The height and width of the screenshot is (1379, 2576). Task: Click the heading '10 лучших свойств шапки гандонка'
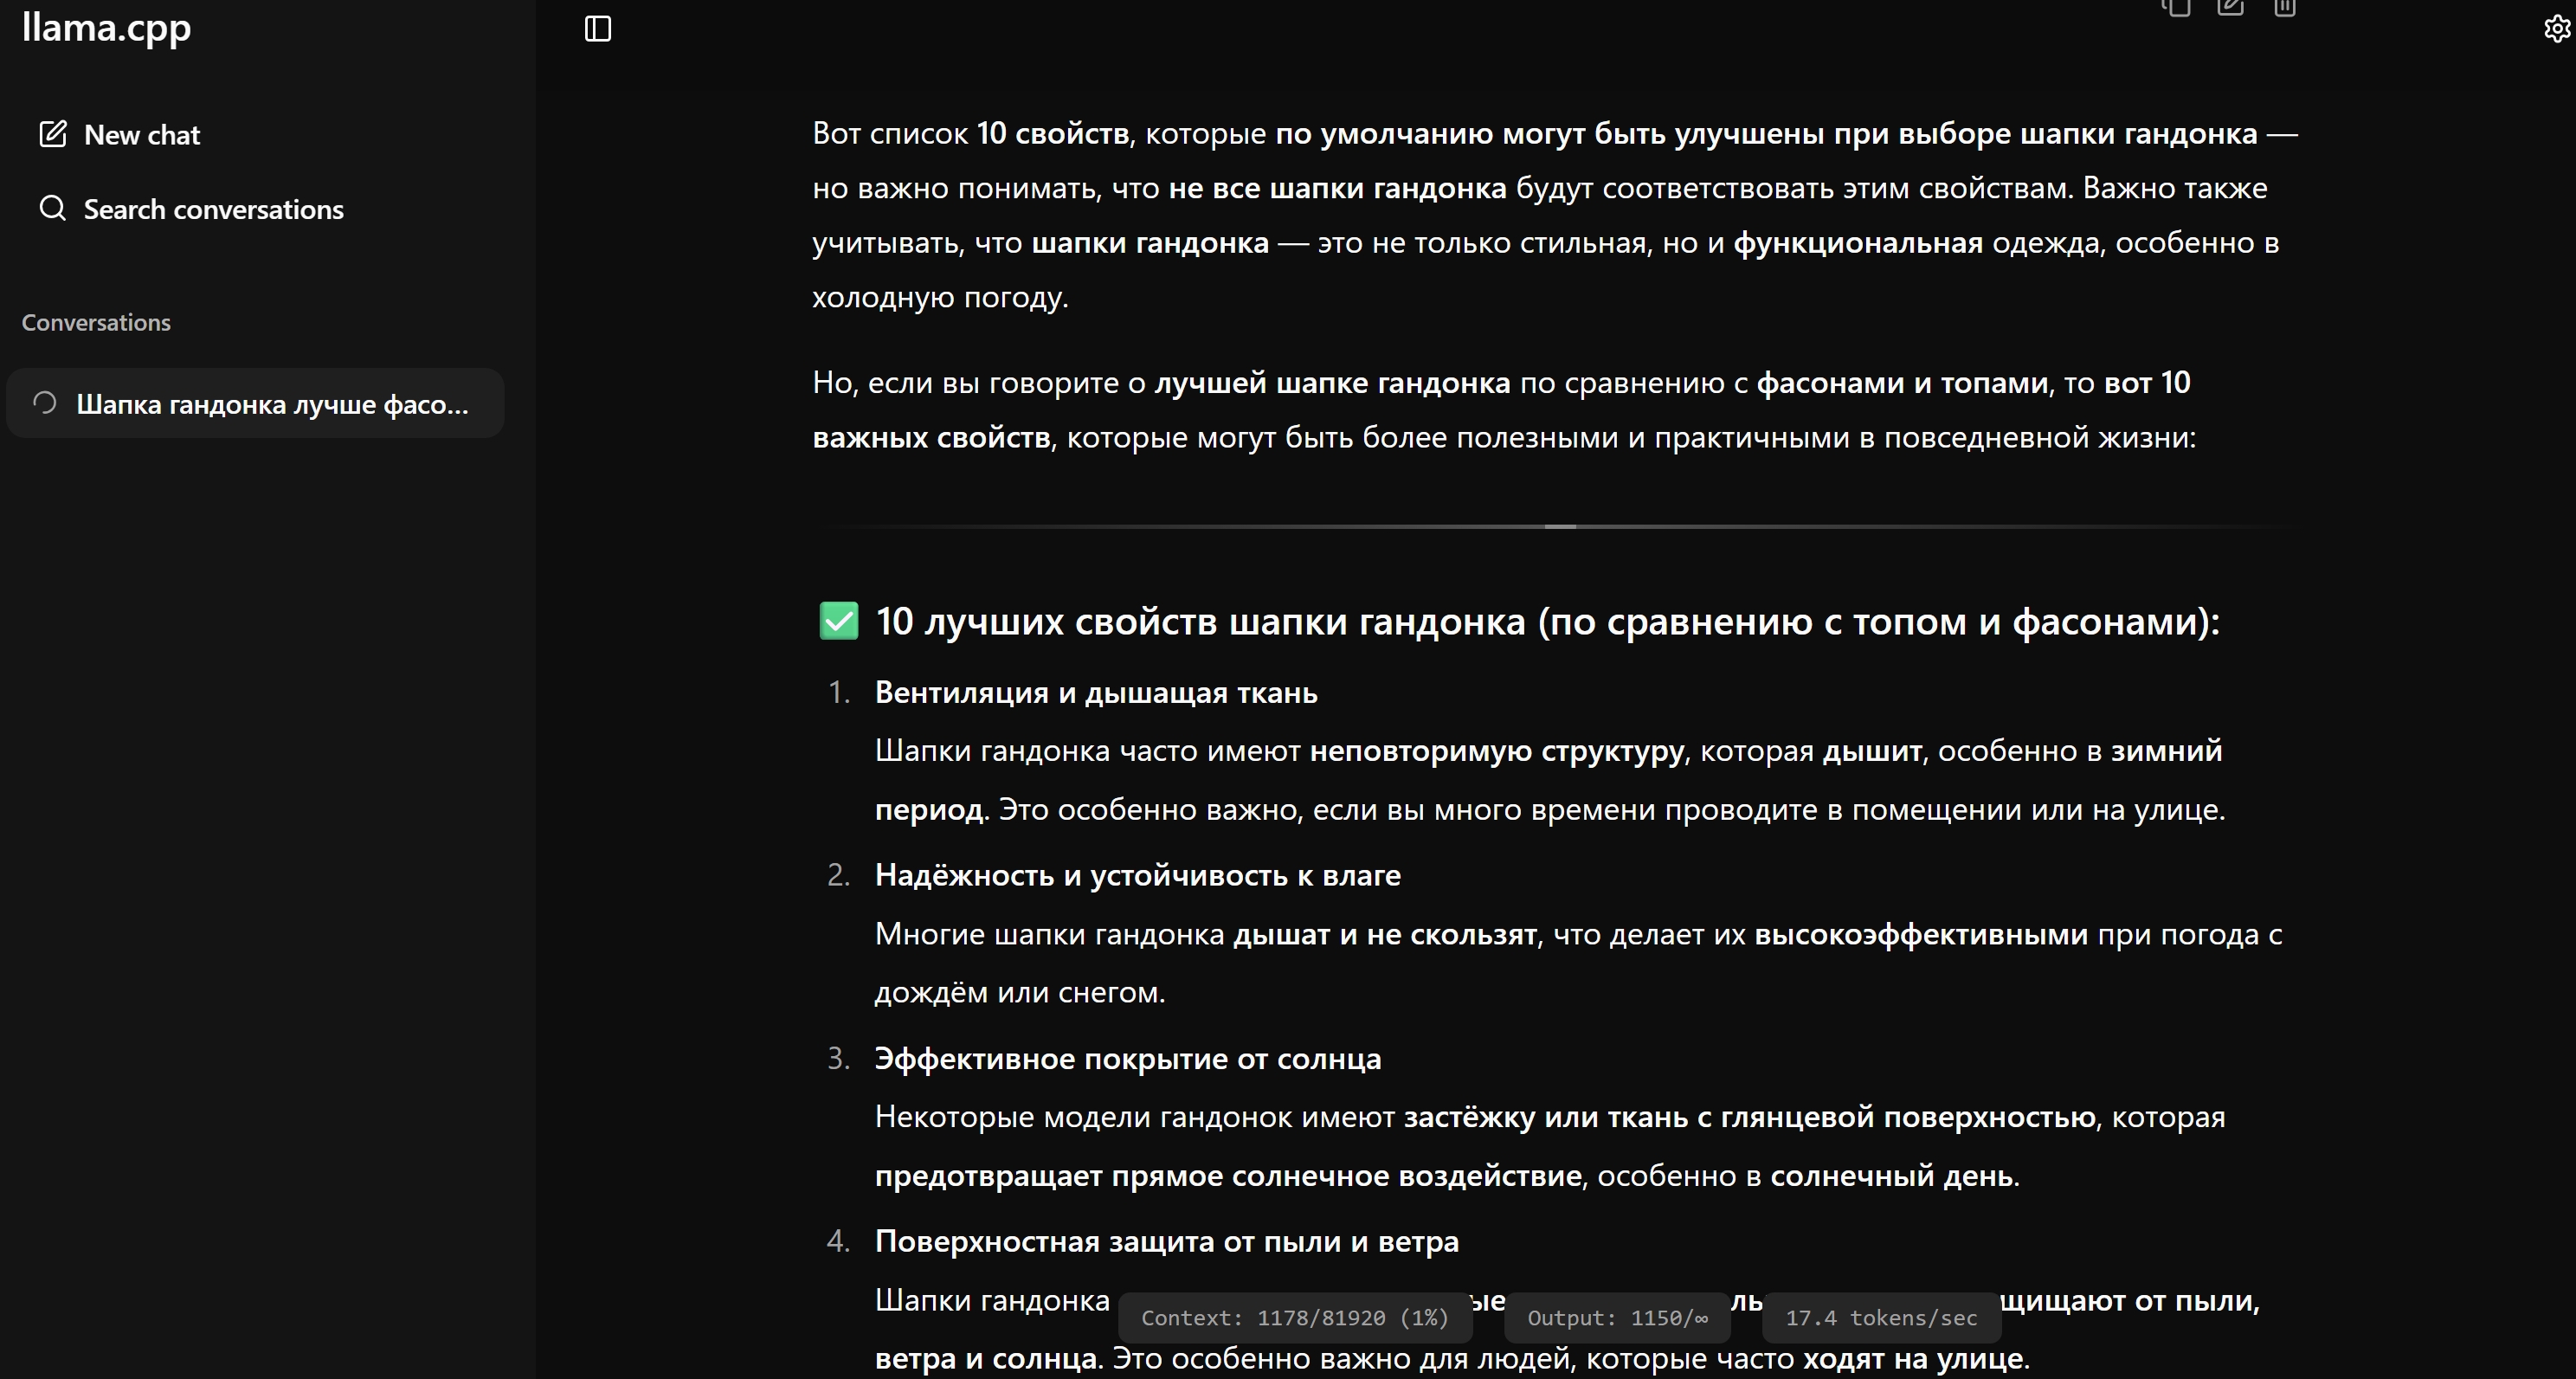tap(1546, 622)
